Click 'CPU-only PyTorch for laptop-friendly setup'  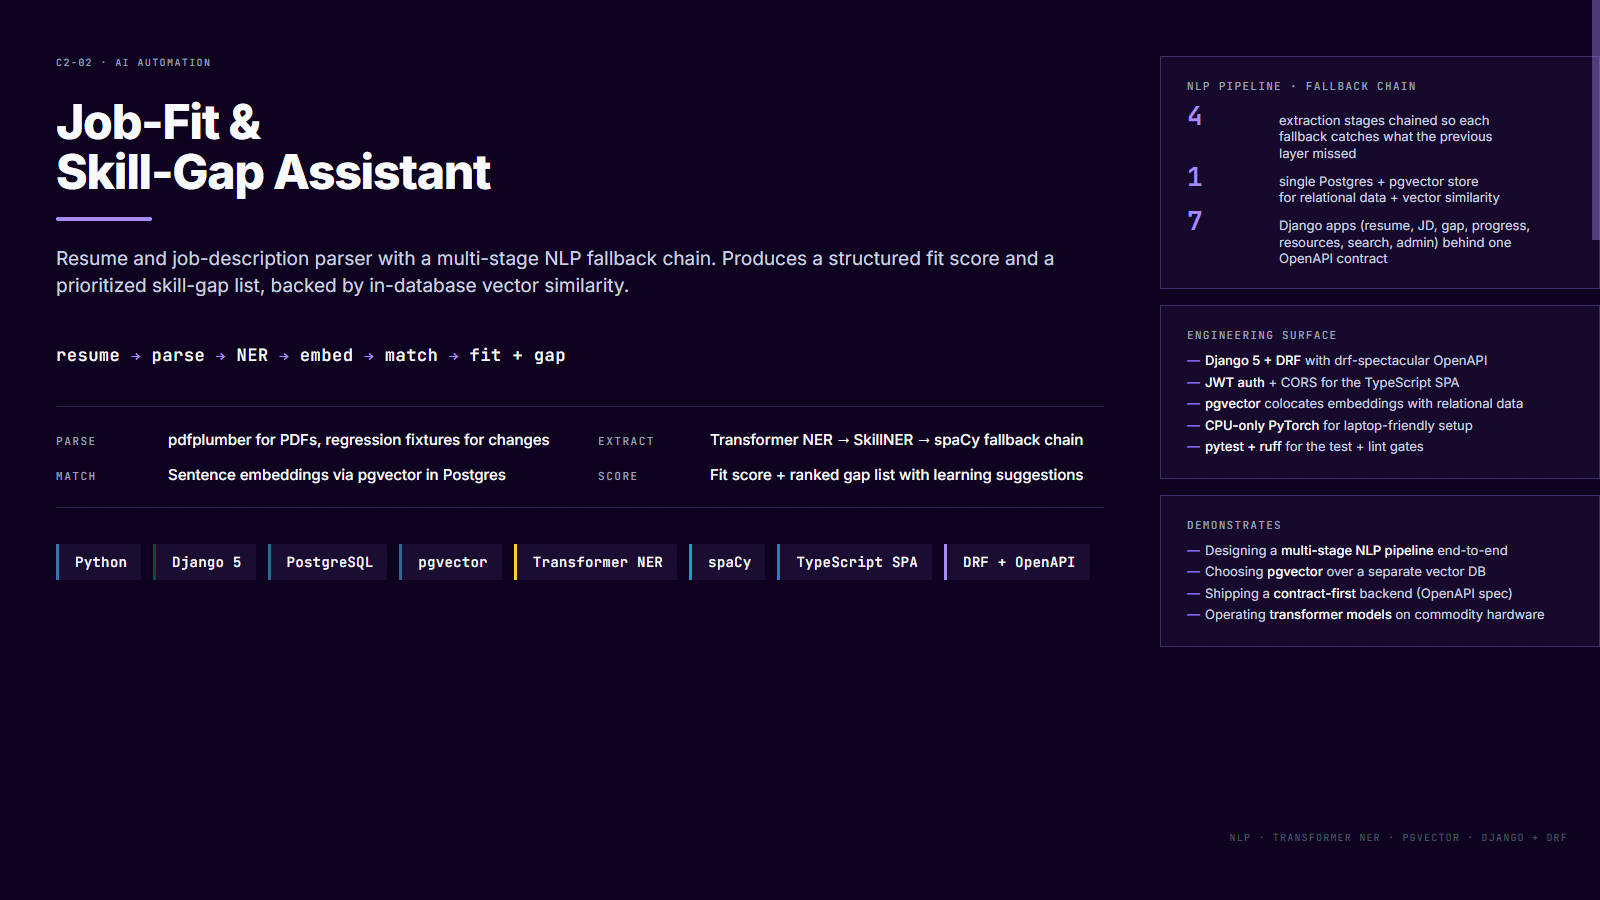tap(1330, 426)
